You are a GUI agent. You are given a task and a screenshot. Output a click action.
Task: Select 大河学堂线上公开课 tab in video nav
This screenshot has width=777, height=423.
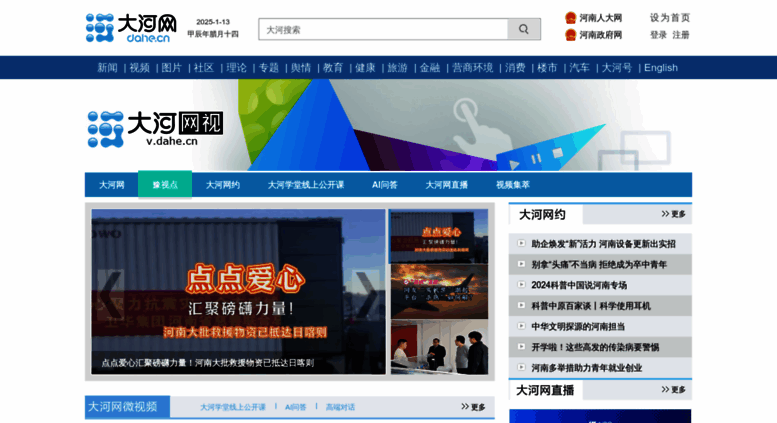tap(306, 185)
